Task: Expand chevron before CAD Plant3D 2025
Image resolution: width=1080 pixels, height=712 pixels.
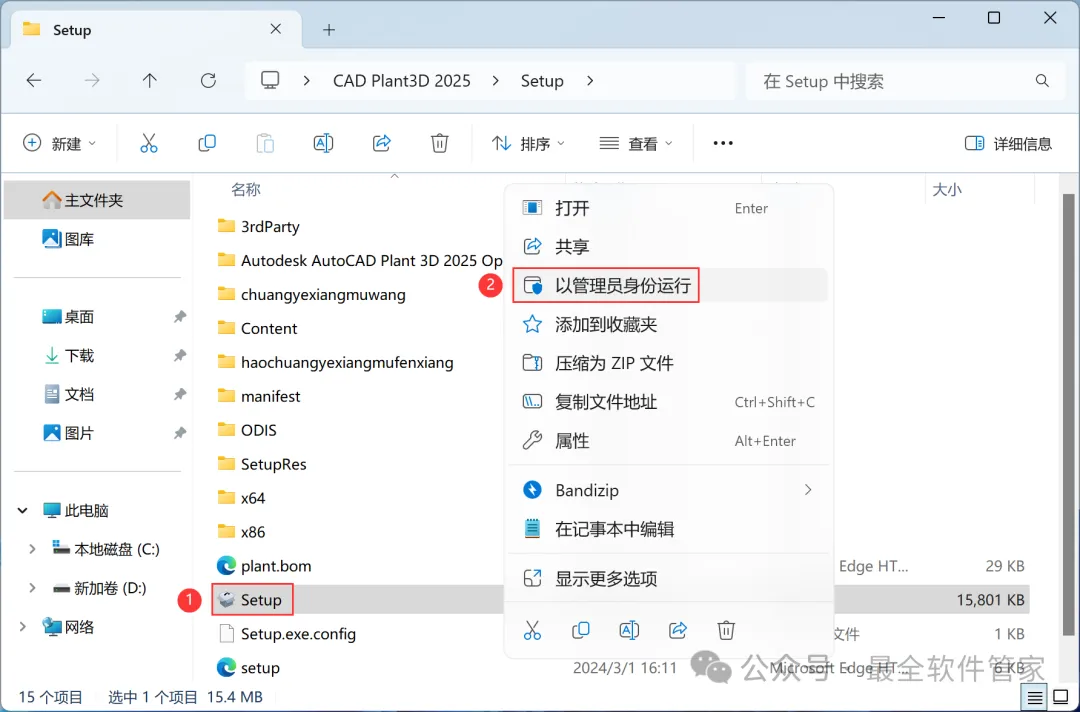Action: (307, 81)
